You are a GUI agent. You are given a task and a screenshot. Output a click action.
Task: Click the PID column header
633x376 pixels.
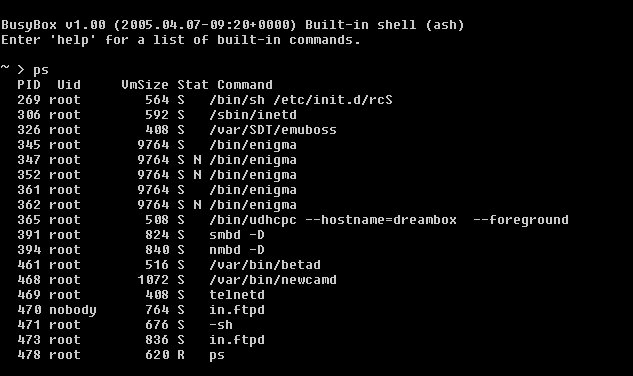29,85
